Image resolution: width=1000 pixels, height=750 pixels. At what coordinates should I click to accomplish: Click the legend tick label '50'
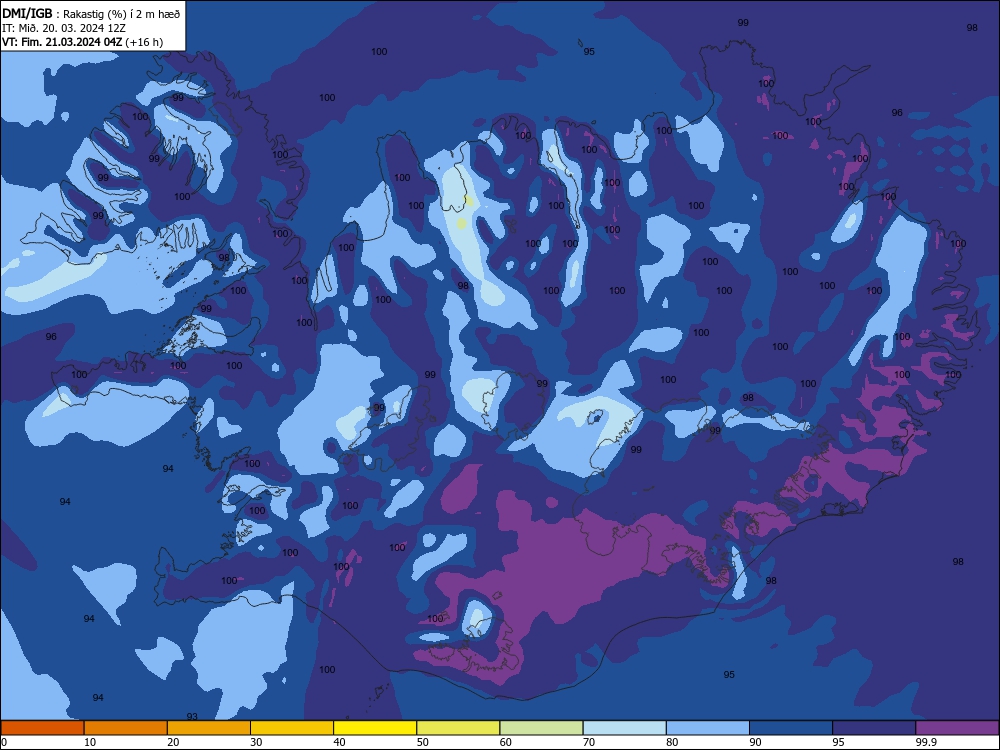point(423,742)
